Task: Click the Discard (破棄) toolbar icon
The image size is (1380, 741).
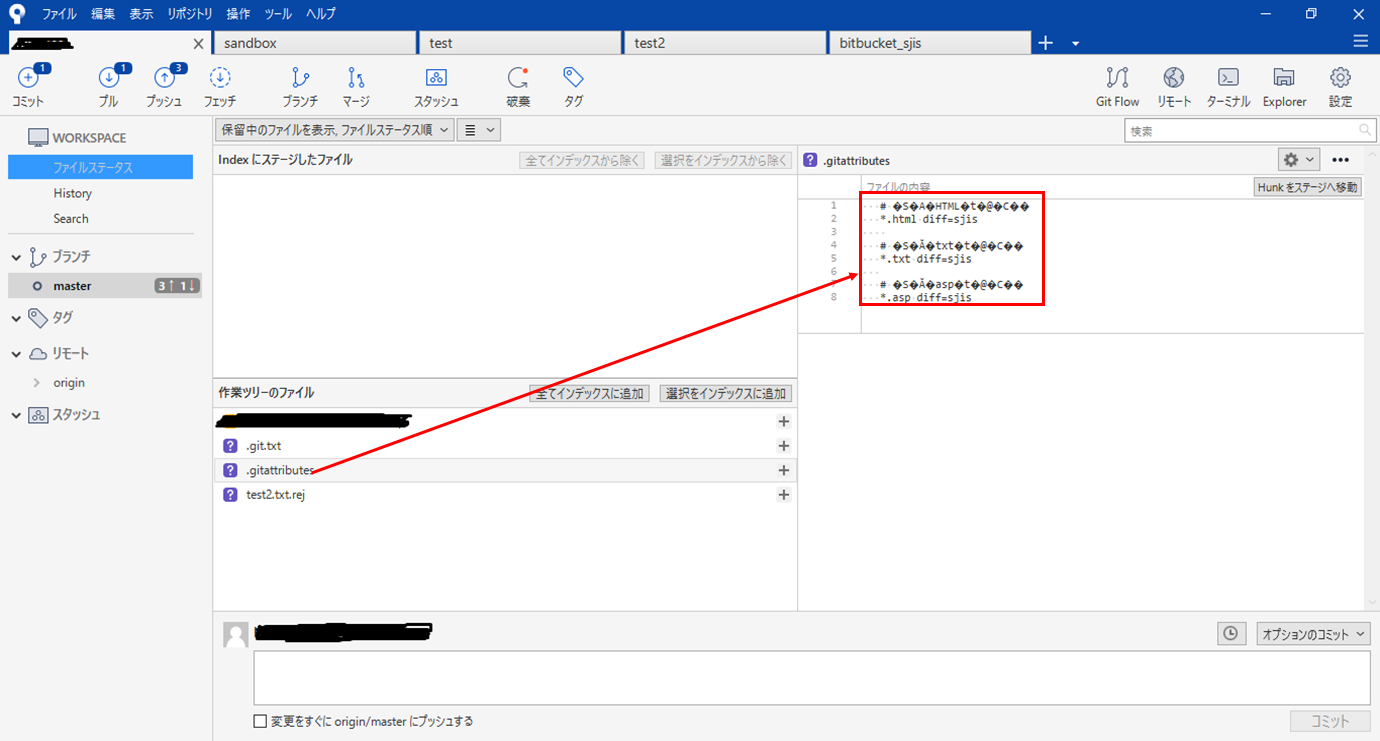Action: [517, 77]
